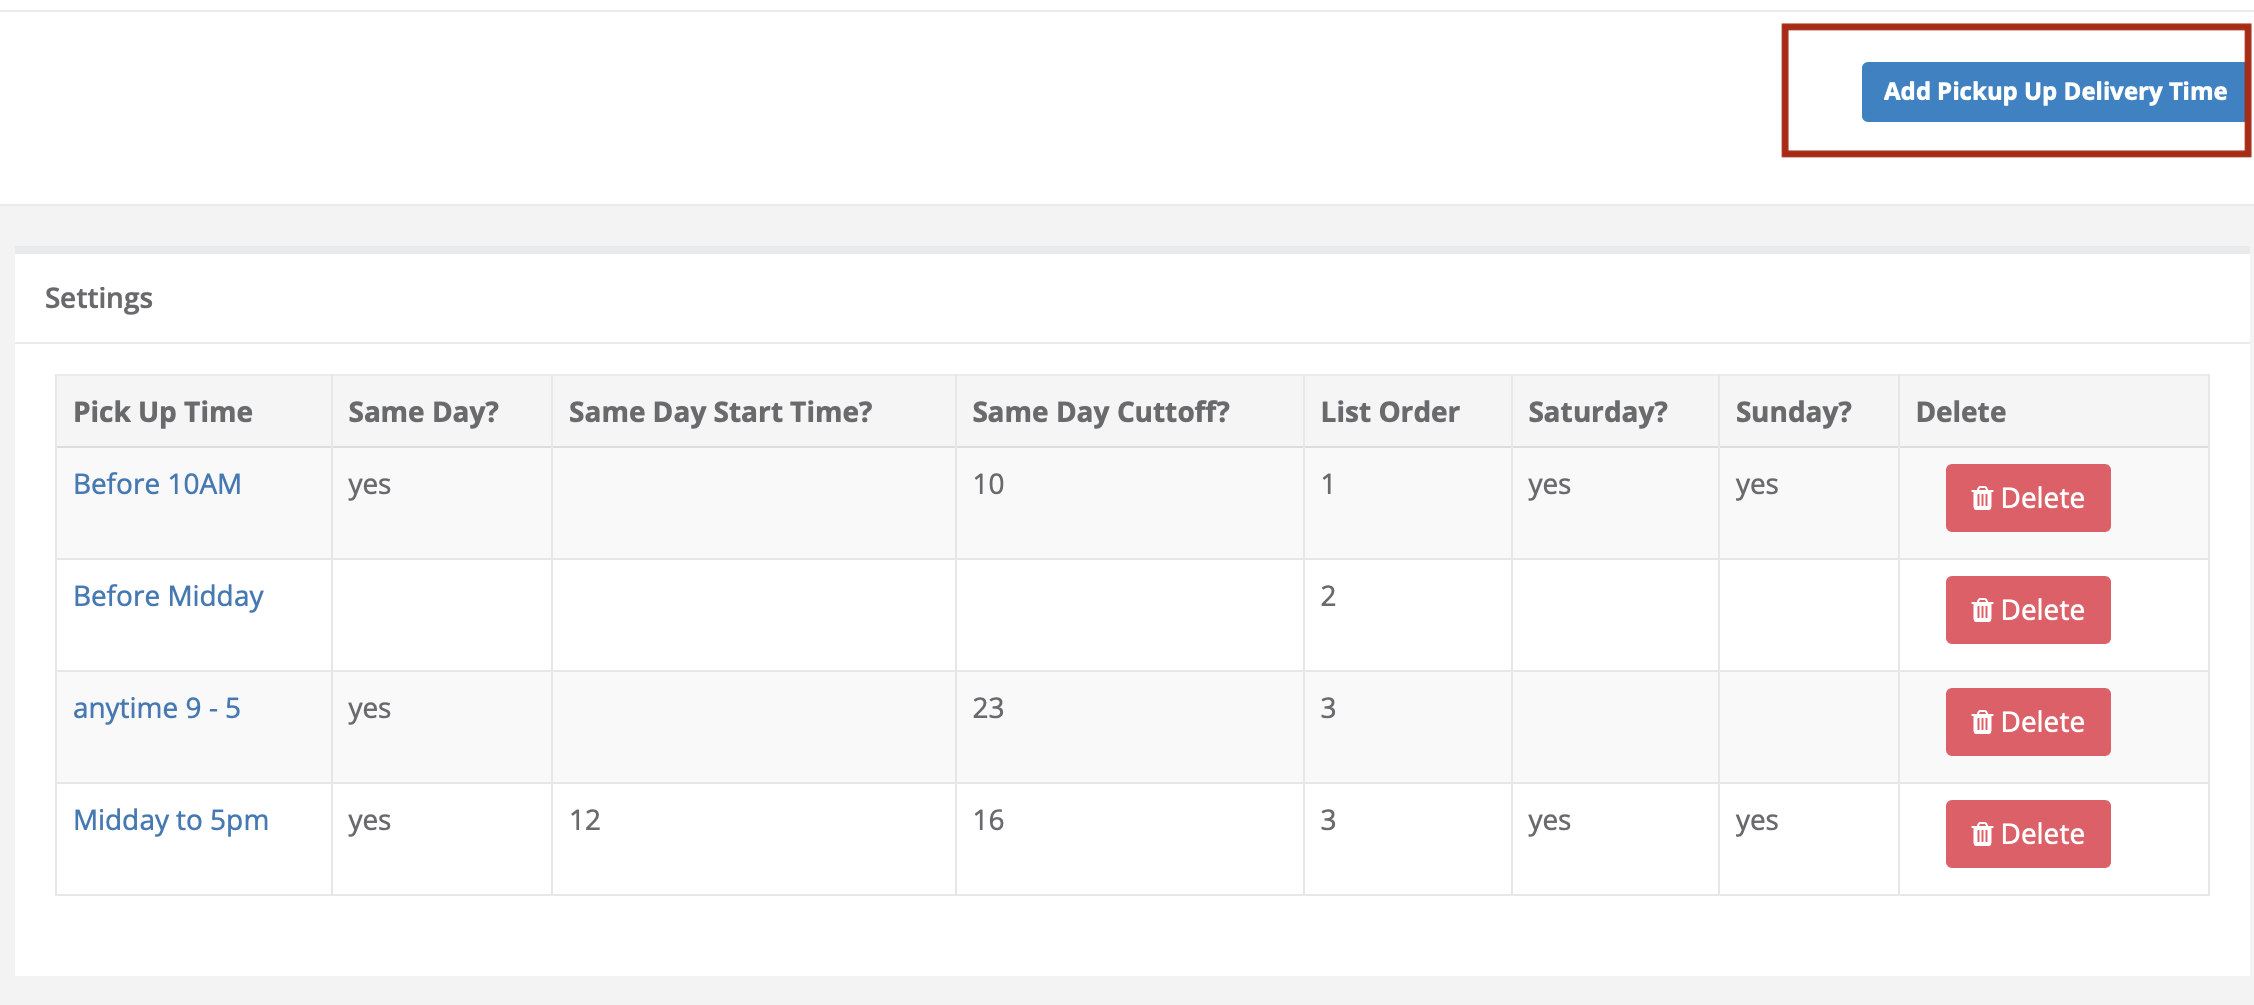This screenshot has height=1005, width=2254.
Task: Click the List Order column header
Action: tap(1390, 412)
